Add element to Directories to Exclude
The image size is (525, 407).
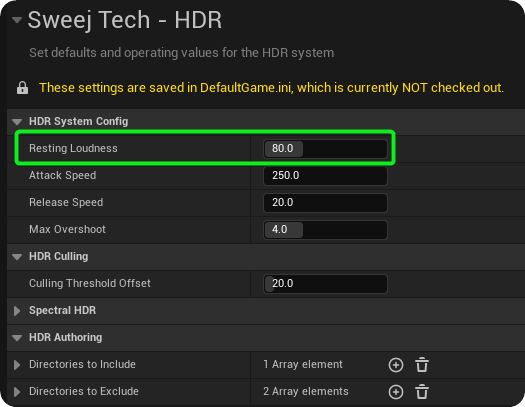coord(396,392)
